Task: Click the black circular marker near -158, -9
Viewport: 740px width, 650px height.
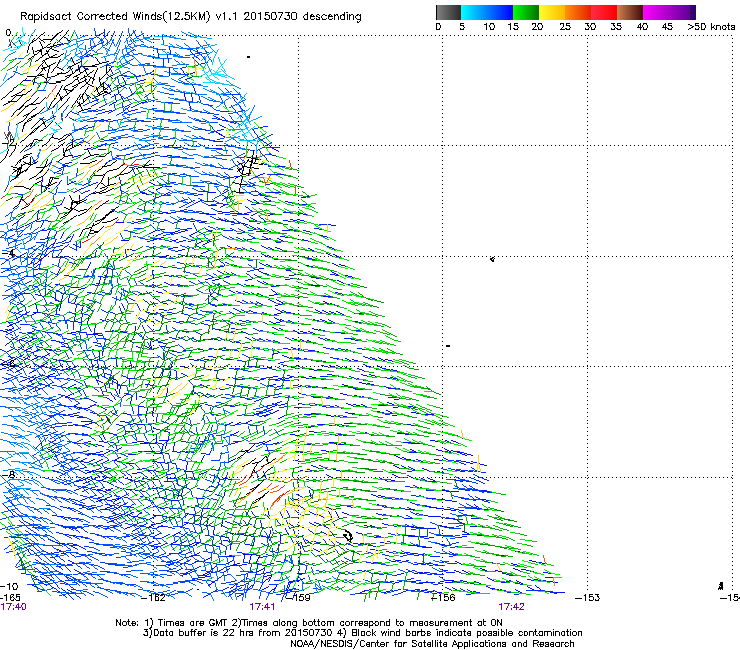Action: 348,536
